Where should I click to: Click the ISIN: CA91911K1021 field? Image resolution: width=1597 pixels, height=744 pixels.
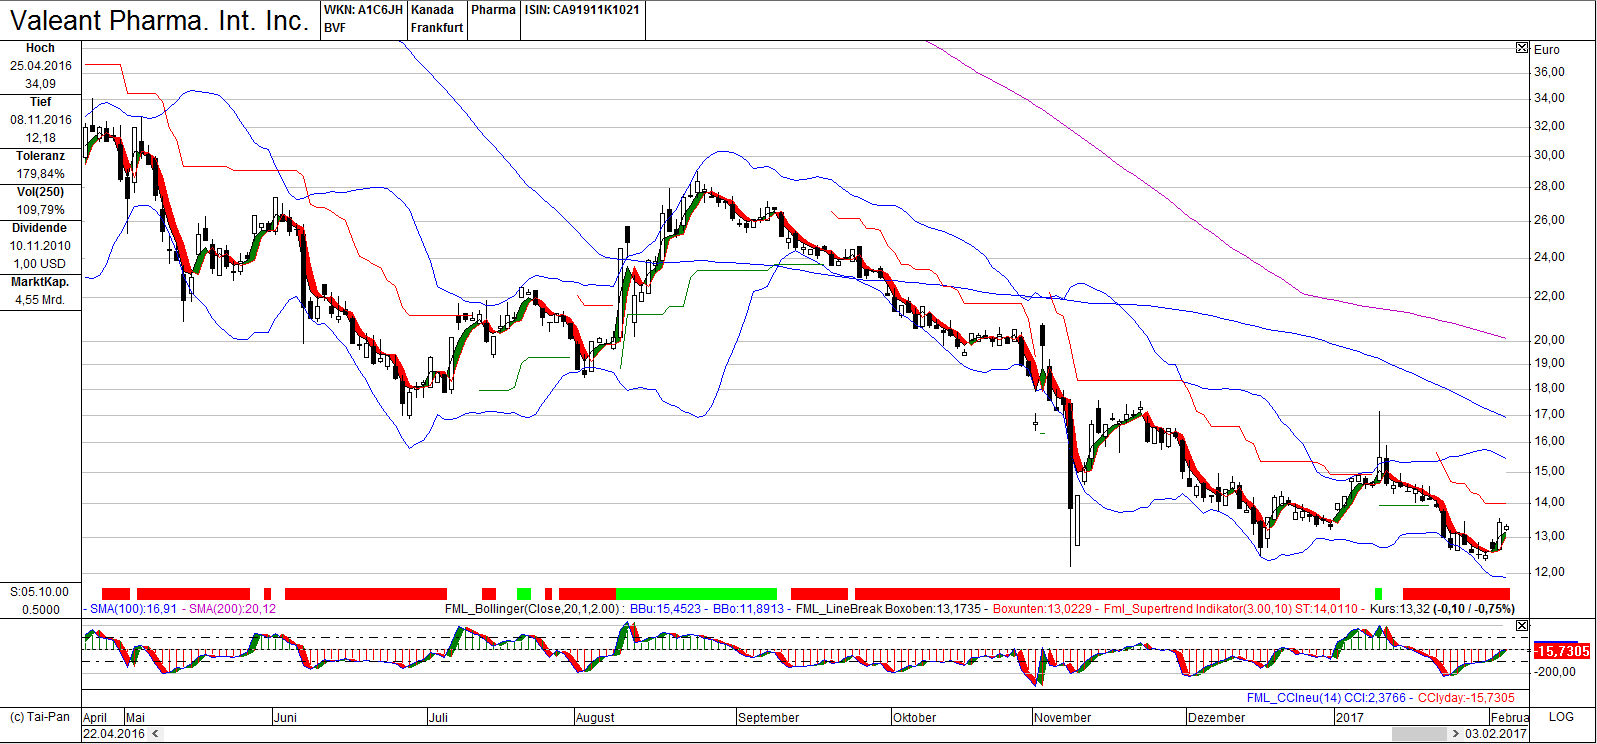coord(582,10)
